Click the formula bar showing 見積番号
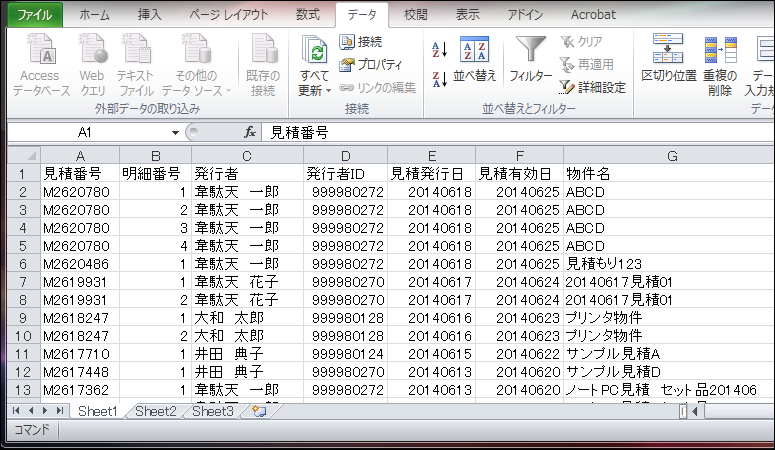The width and height of the screenshot is (775, 450). click(500, 132)
